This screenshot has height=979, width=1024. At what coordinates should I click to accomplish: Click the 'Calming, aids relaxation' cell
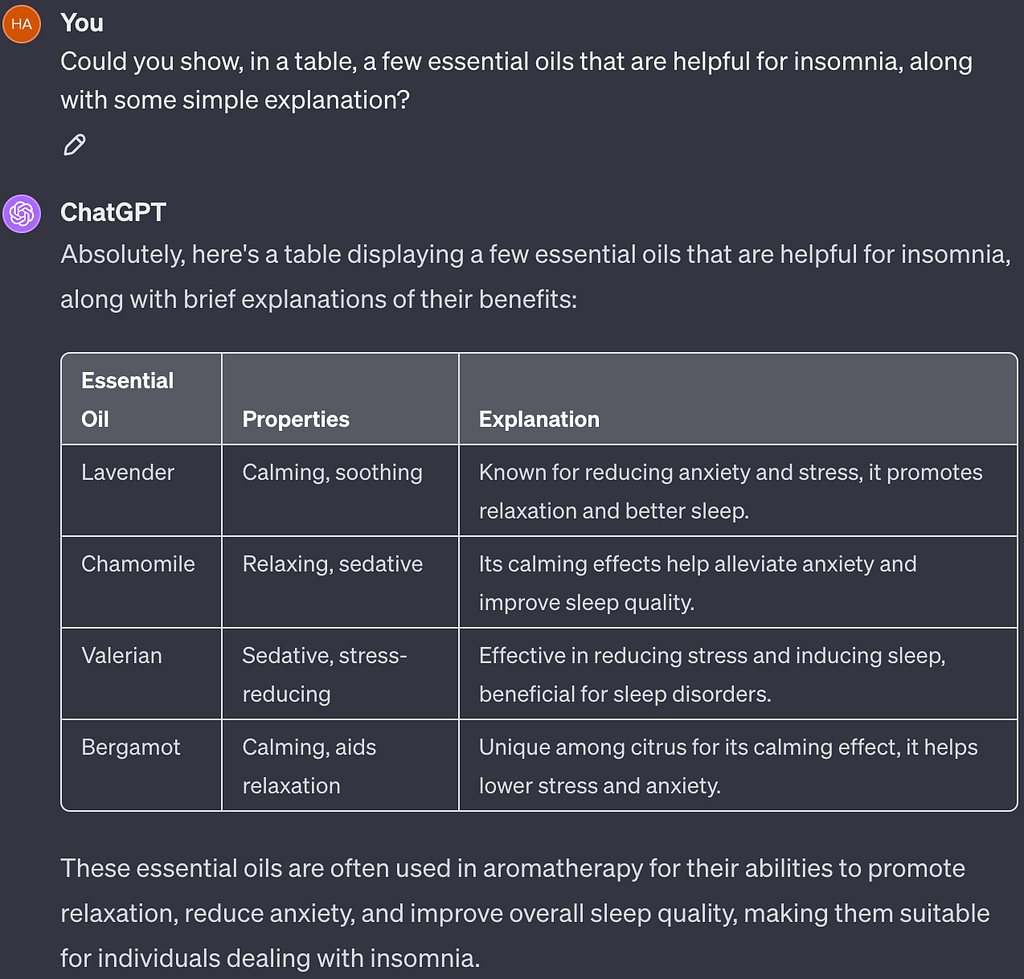point(340,765)
